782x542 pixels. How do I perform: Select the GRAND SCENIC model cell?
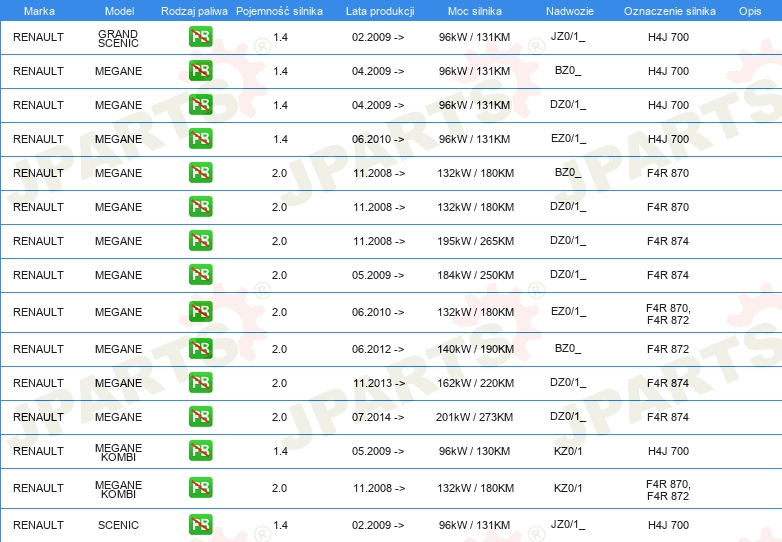pos(118,38)
